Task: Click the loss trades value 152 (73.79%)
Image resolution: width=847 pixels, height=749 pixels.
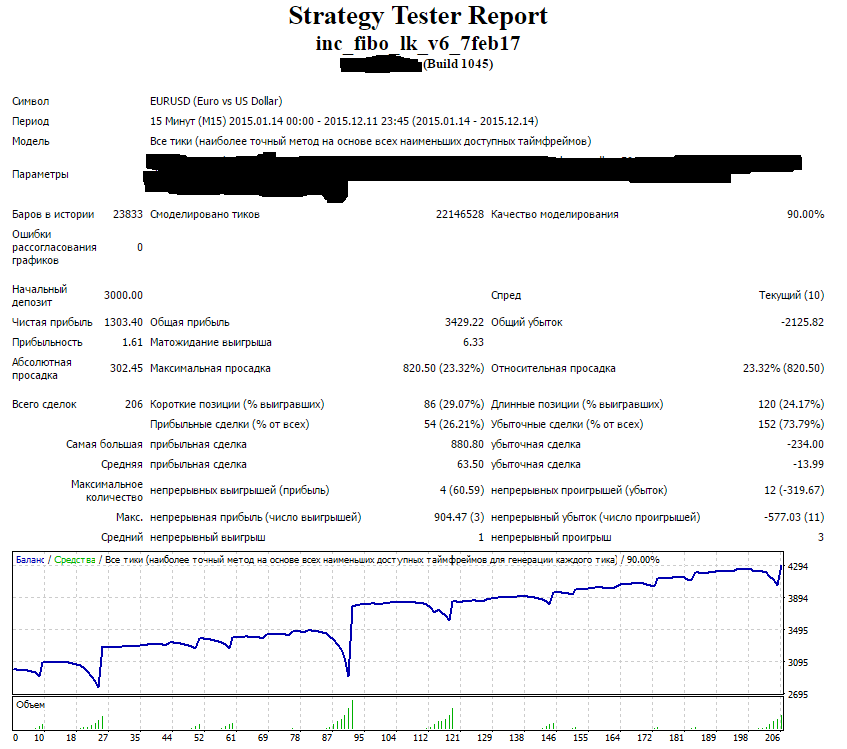Action: click(x=791, y=424)
